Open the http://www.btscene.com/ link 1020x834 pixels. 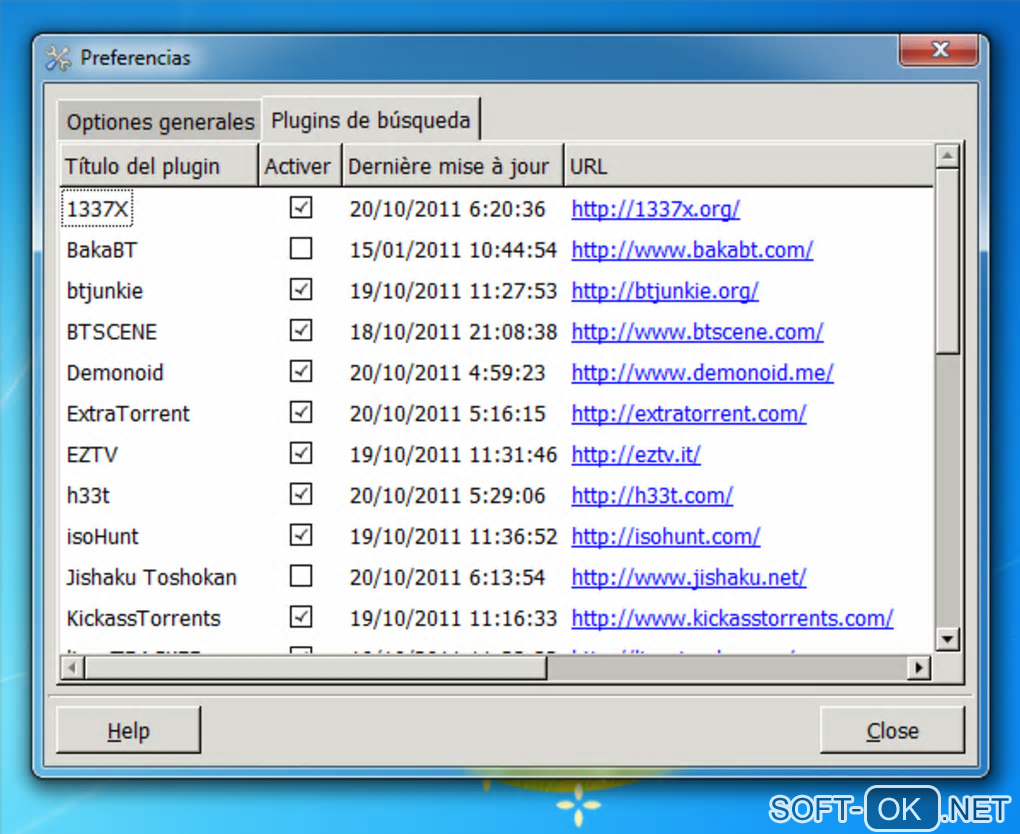[697, 332]
